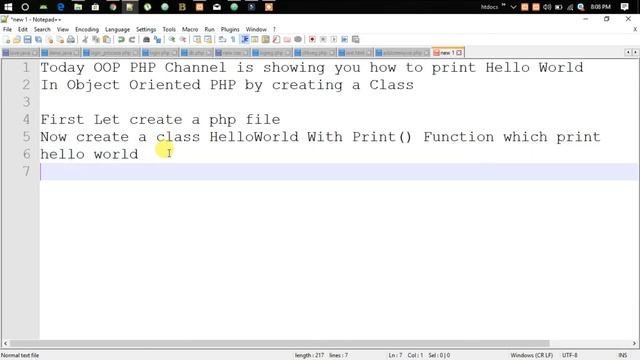Expand hidden tray icons chevron

[513, 7]
